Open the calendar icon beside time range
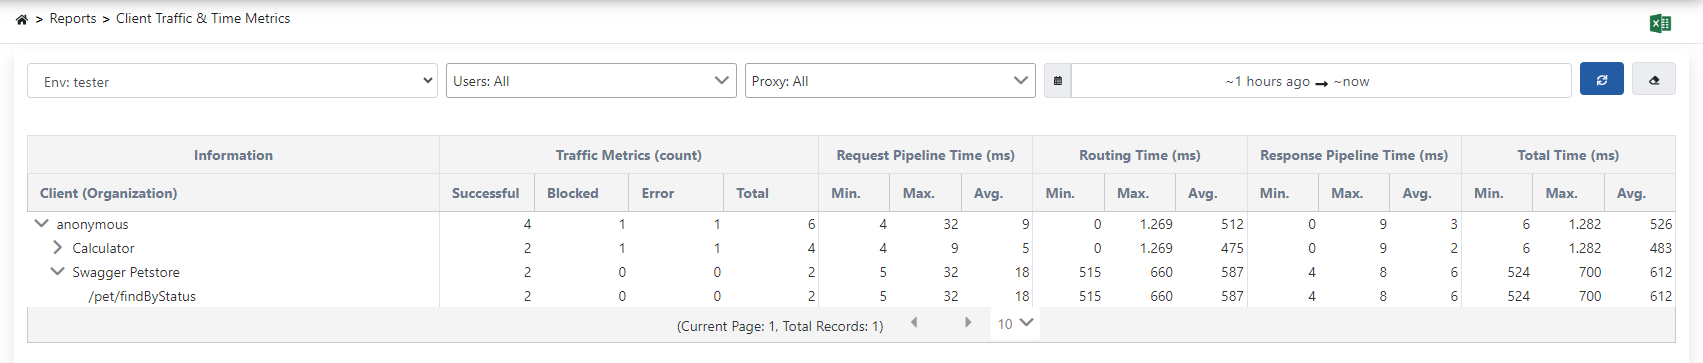This screenshot has height=363, width=1703. (x=1058, y=81)
